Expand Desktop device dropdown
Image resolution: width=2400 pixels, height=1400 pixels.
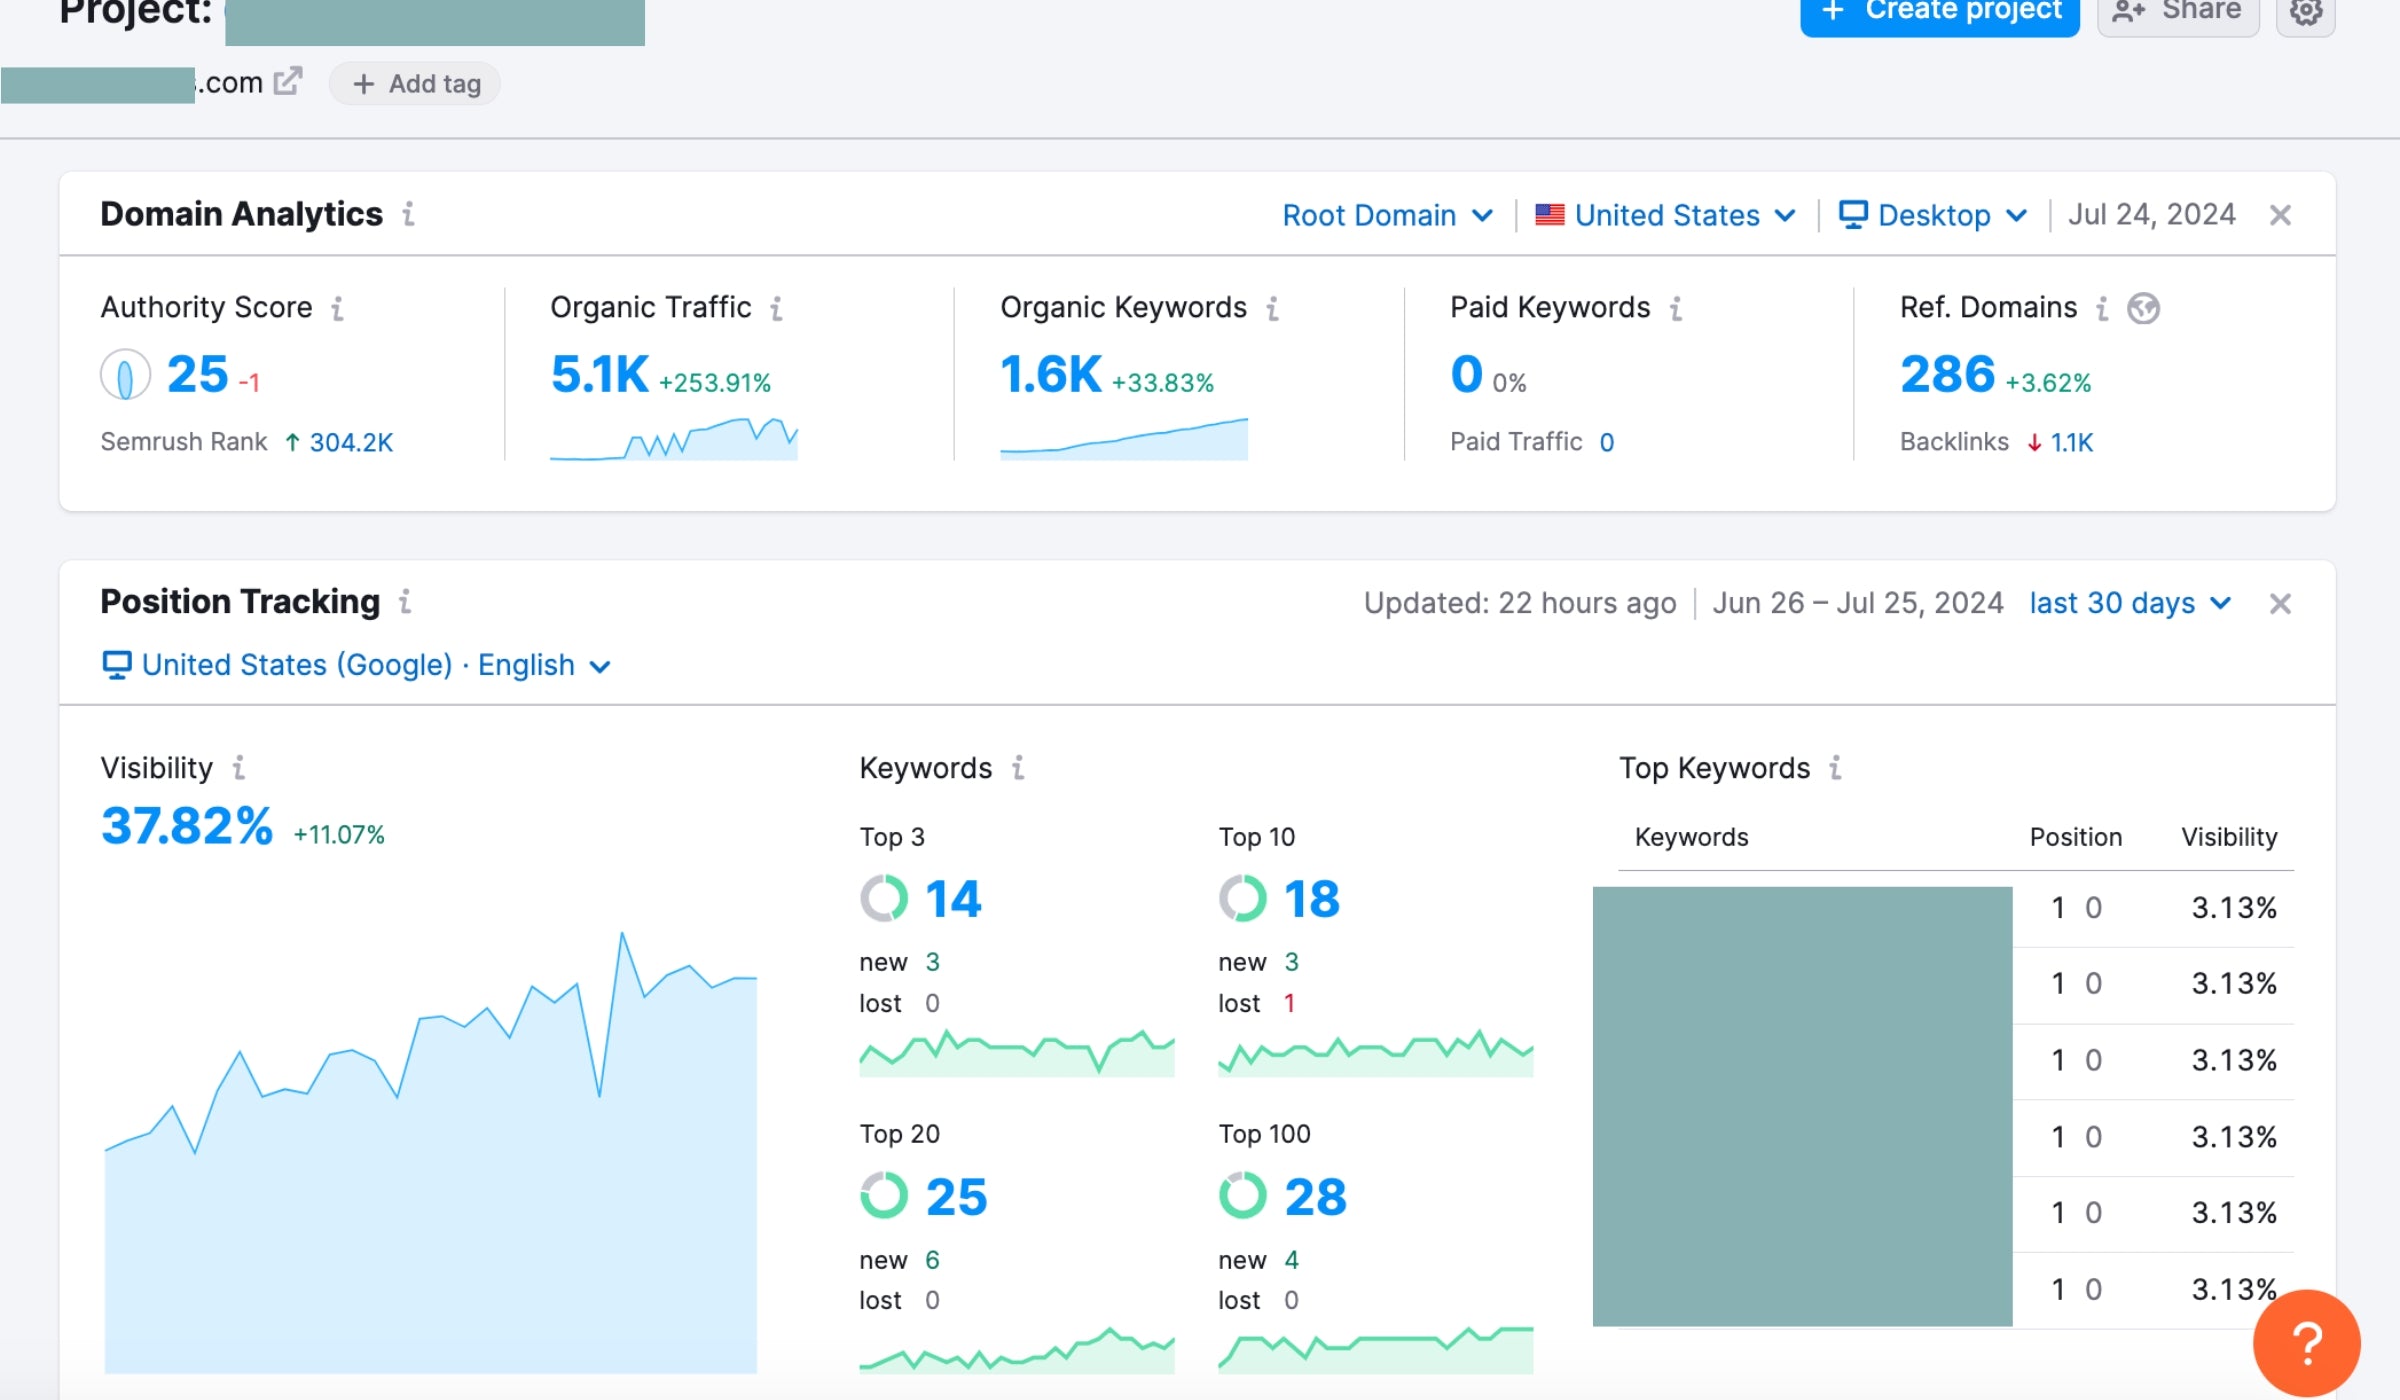1933,215
